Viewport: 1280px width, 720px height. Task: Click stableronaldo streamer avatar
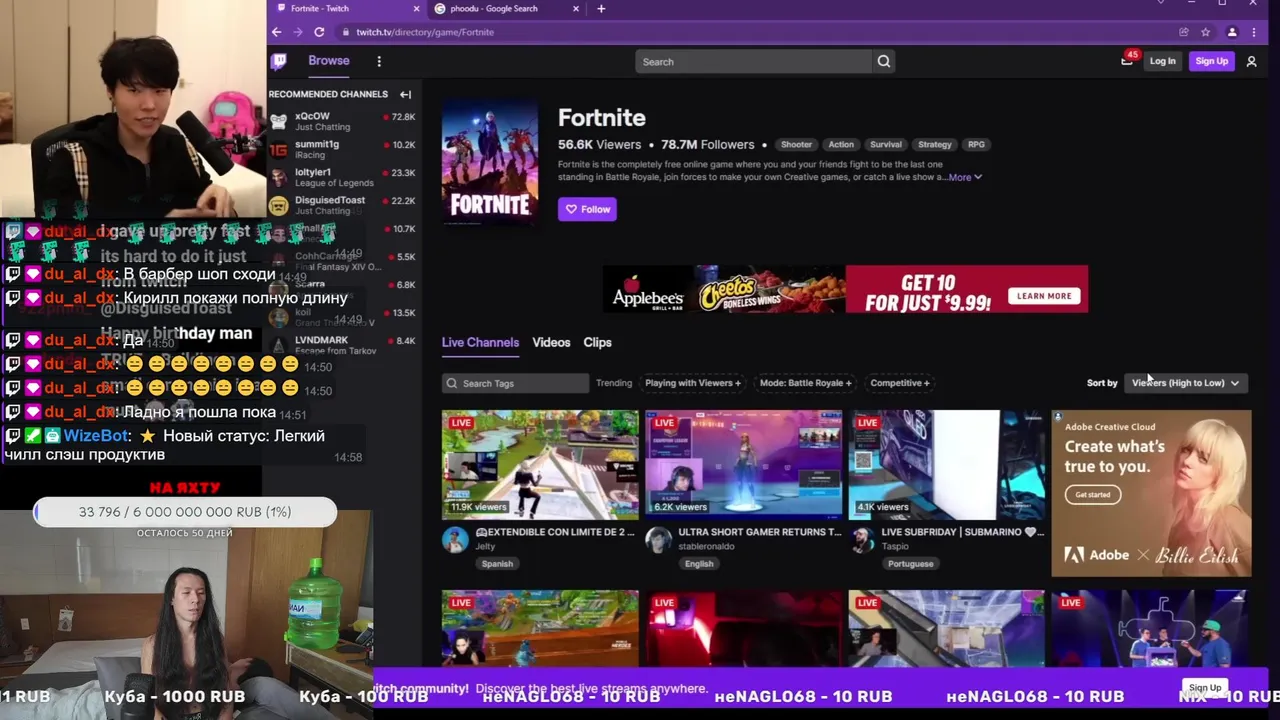tap(658, 540)
